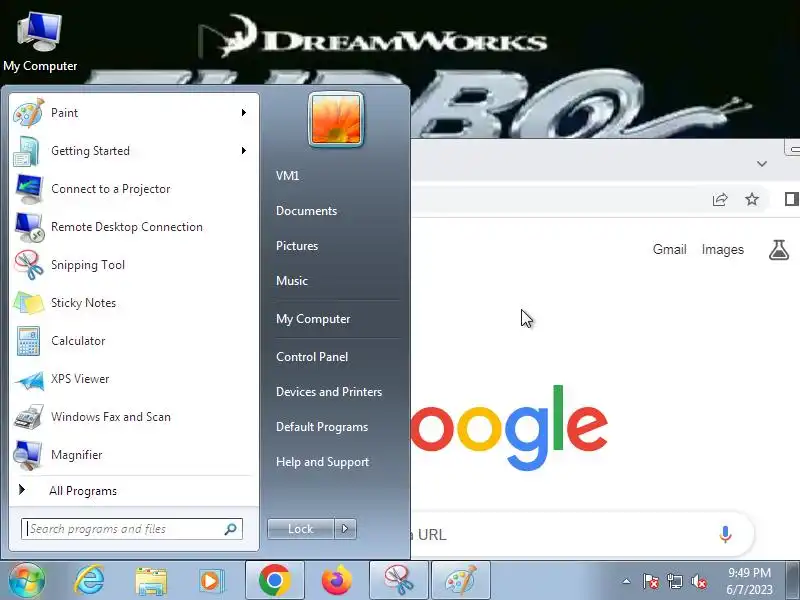The height and width of the screenshot is (600, 800).
Task: Open Devices and Printers
Action: (329, 392)
